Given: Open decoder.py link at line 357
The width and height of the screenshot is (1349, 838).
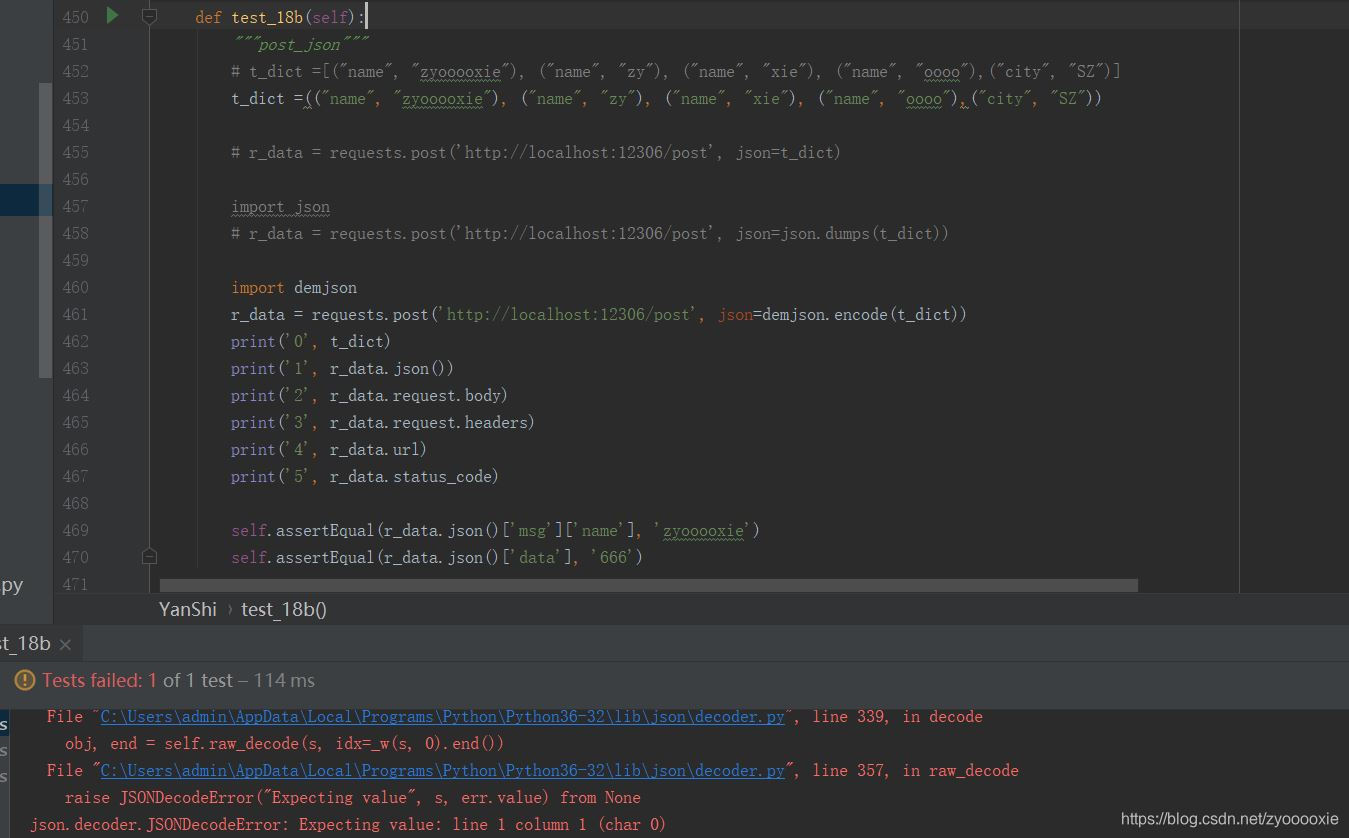Looking at the screenshot, I should (443, 771).
